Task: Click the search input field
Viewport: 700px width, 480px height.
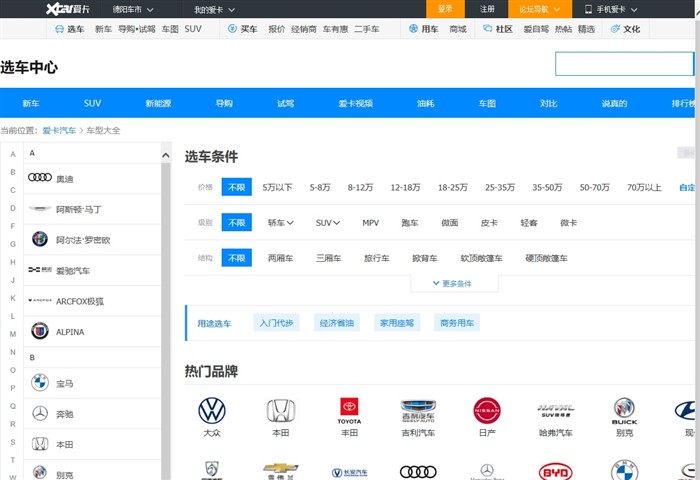Action: click(x=624, y=64)
